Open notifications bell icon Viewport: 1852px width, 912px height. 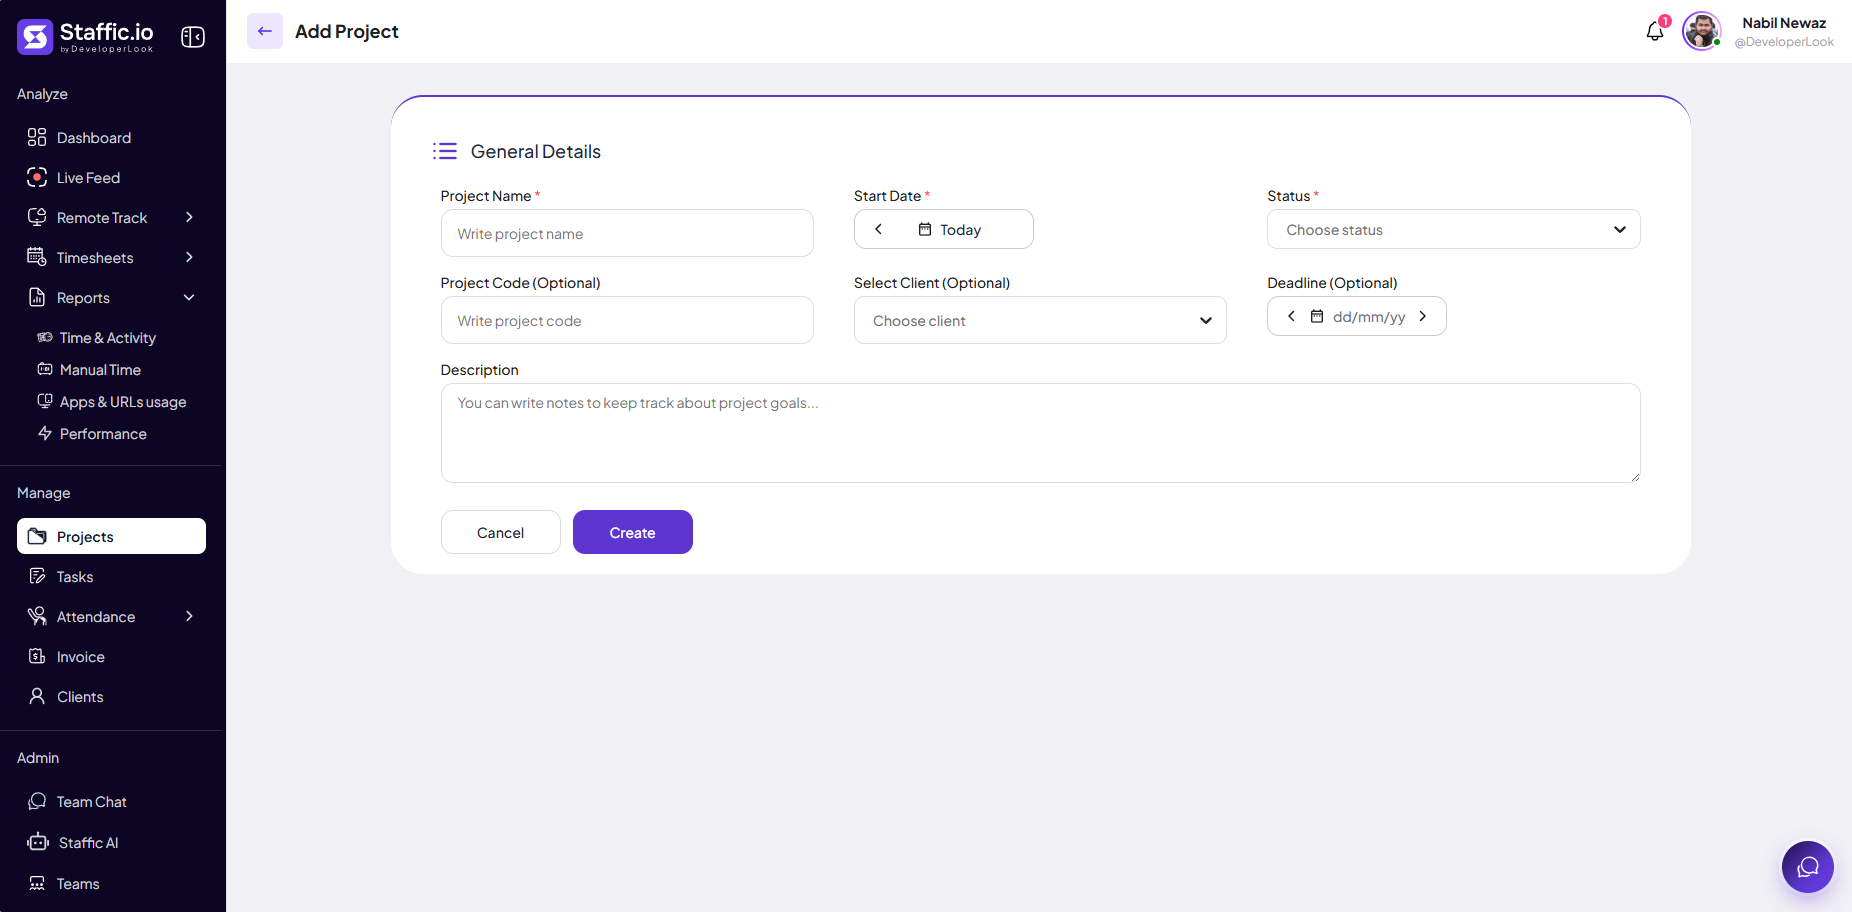(1655, 31)
